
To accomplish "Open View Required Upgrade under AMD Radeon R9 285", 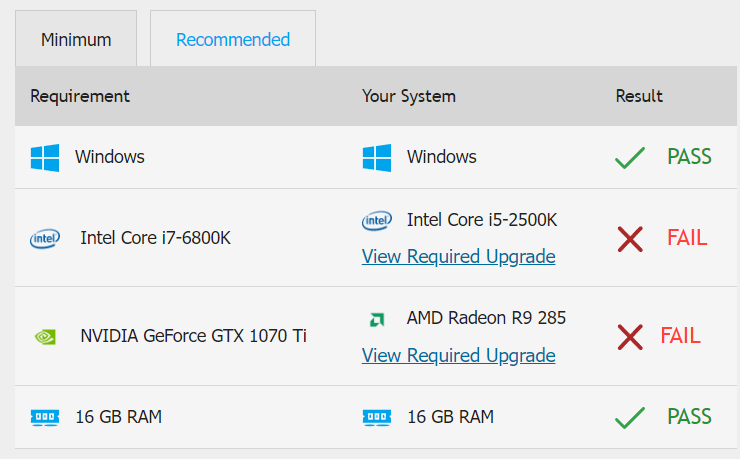I will pos(458,355).
